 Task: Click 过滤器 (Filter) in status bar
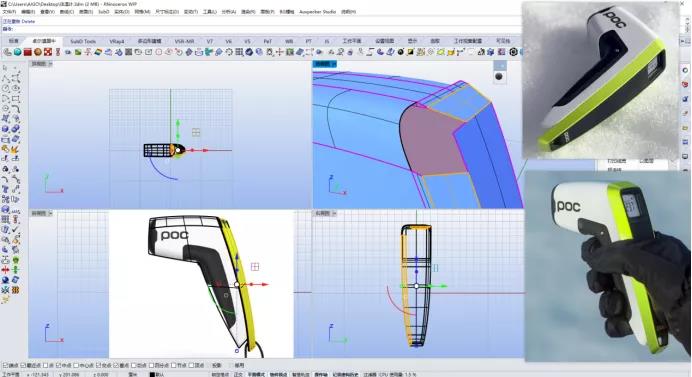[370, 374]
